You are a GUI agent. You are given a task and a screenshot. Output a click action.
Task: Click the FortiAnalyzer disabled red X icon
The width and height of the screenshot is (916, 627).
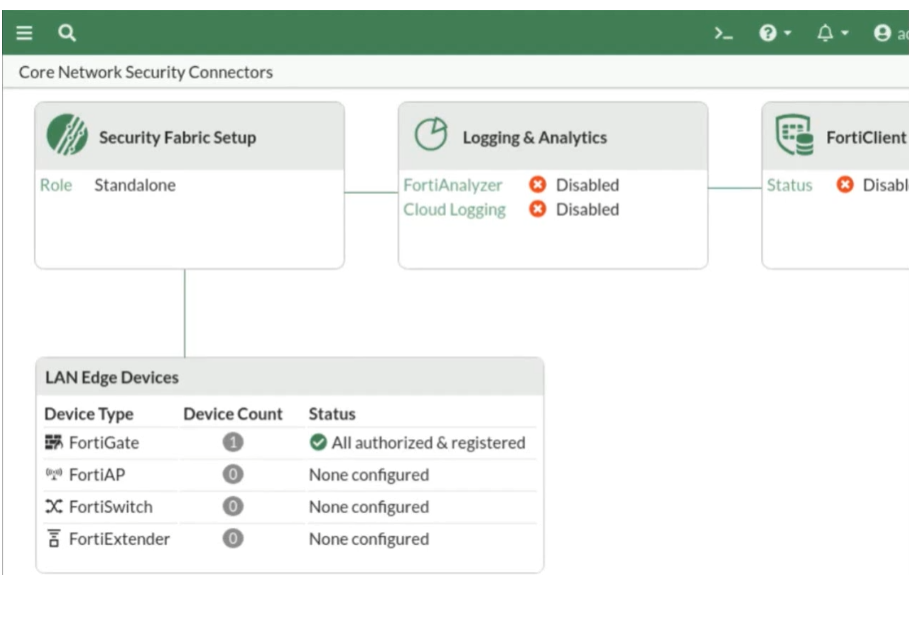click(x=537, y=185)
